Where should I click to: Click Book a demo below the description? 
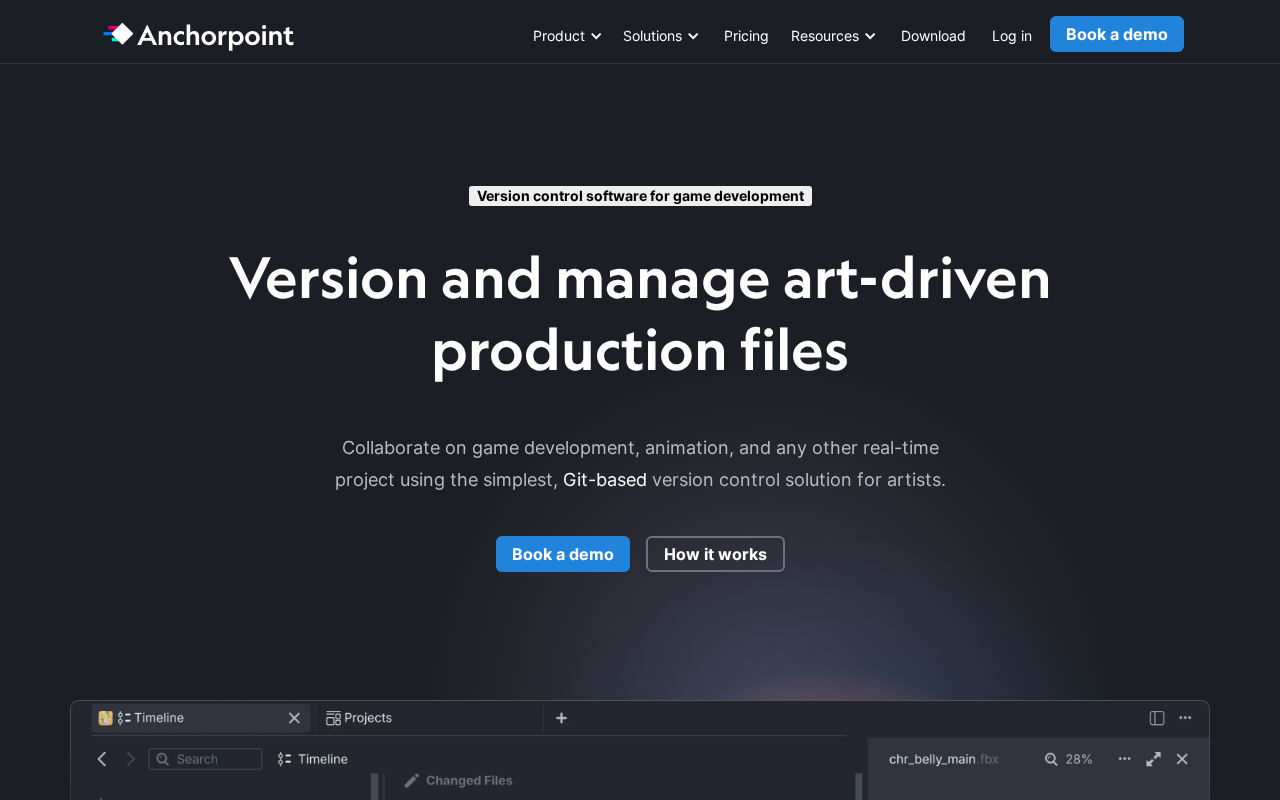(x=563, y=554)
